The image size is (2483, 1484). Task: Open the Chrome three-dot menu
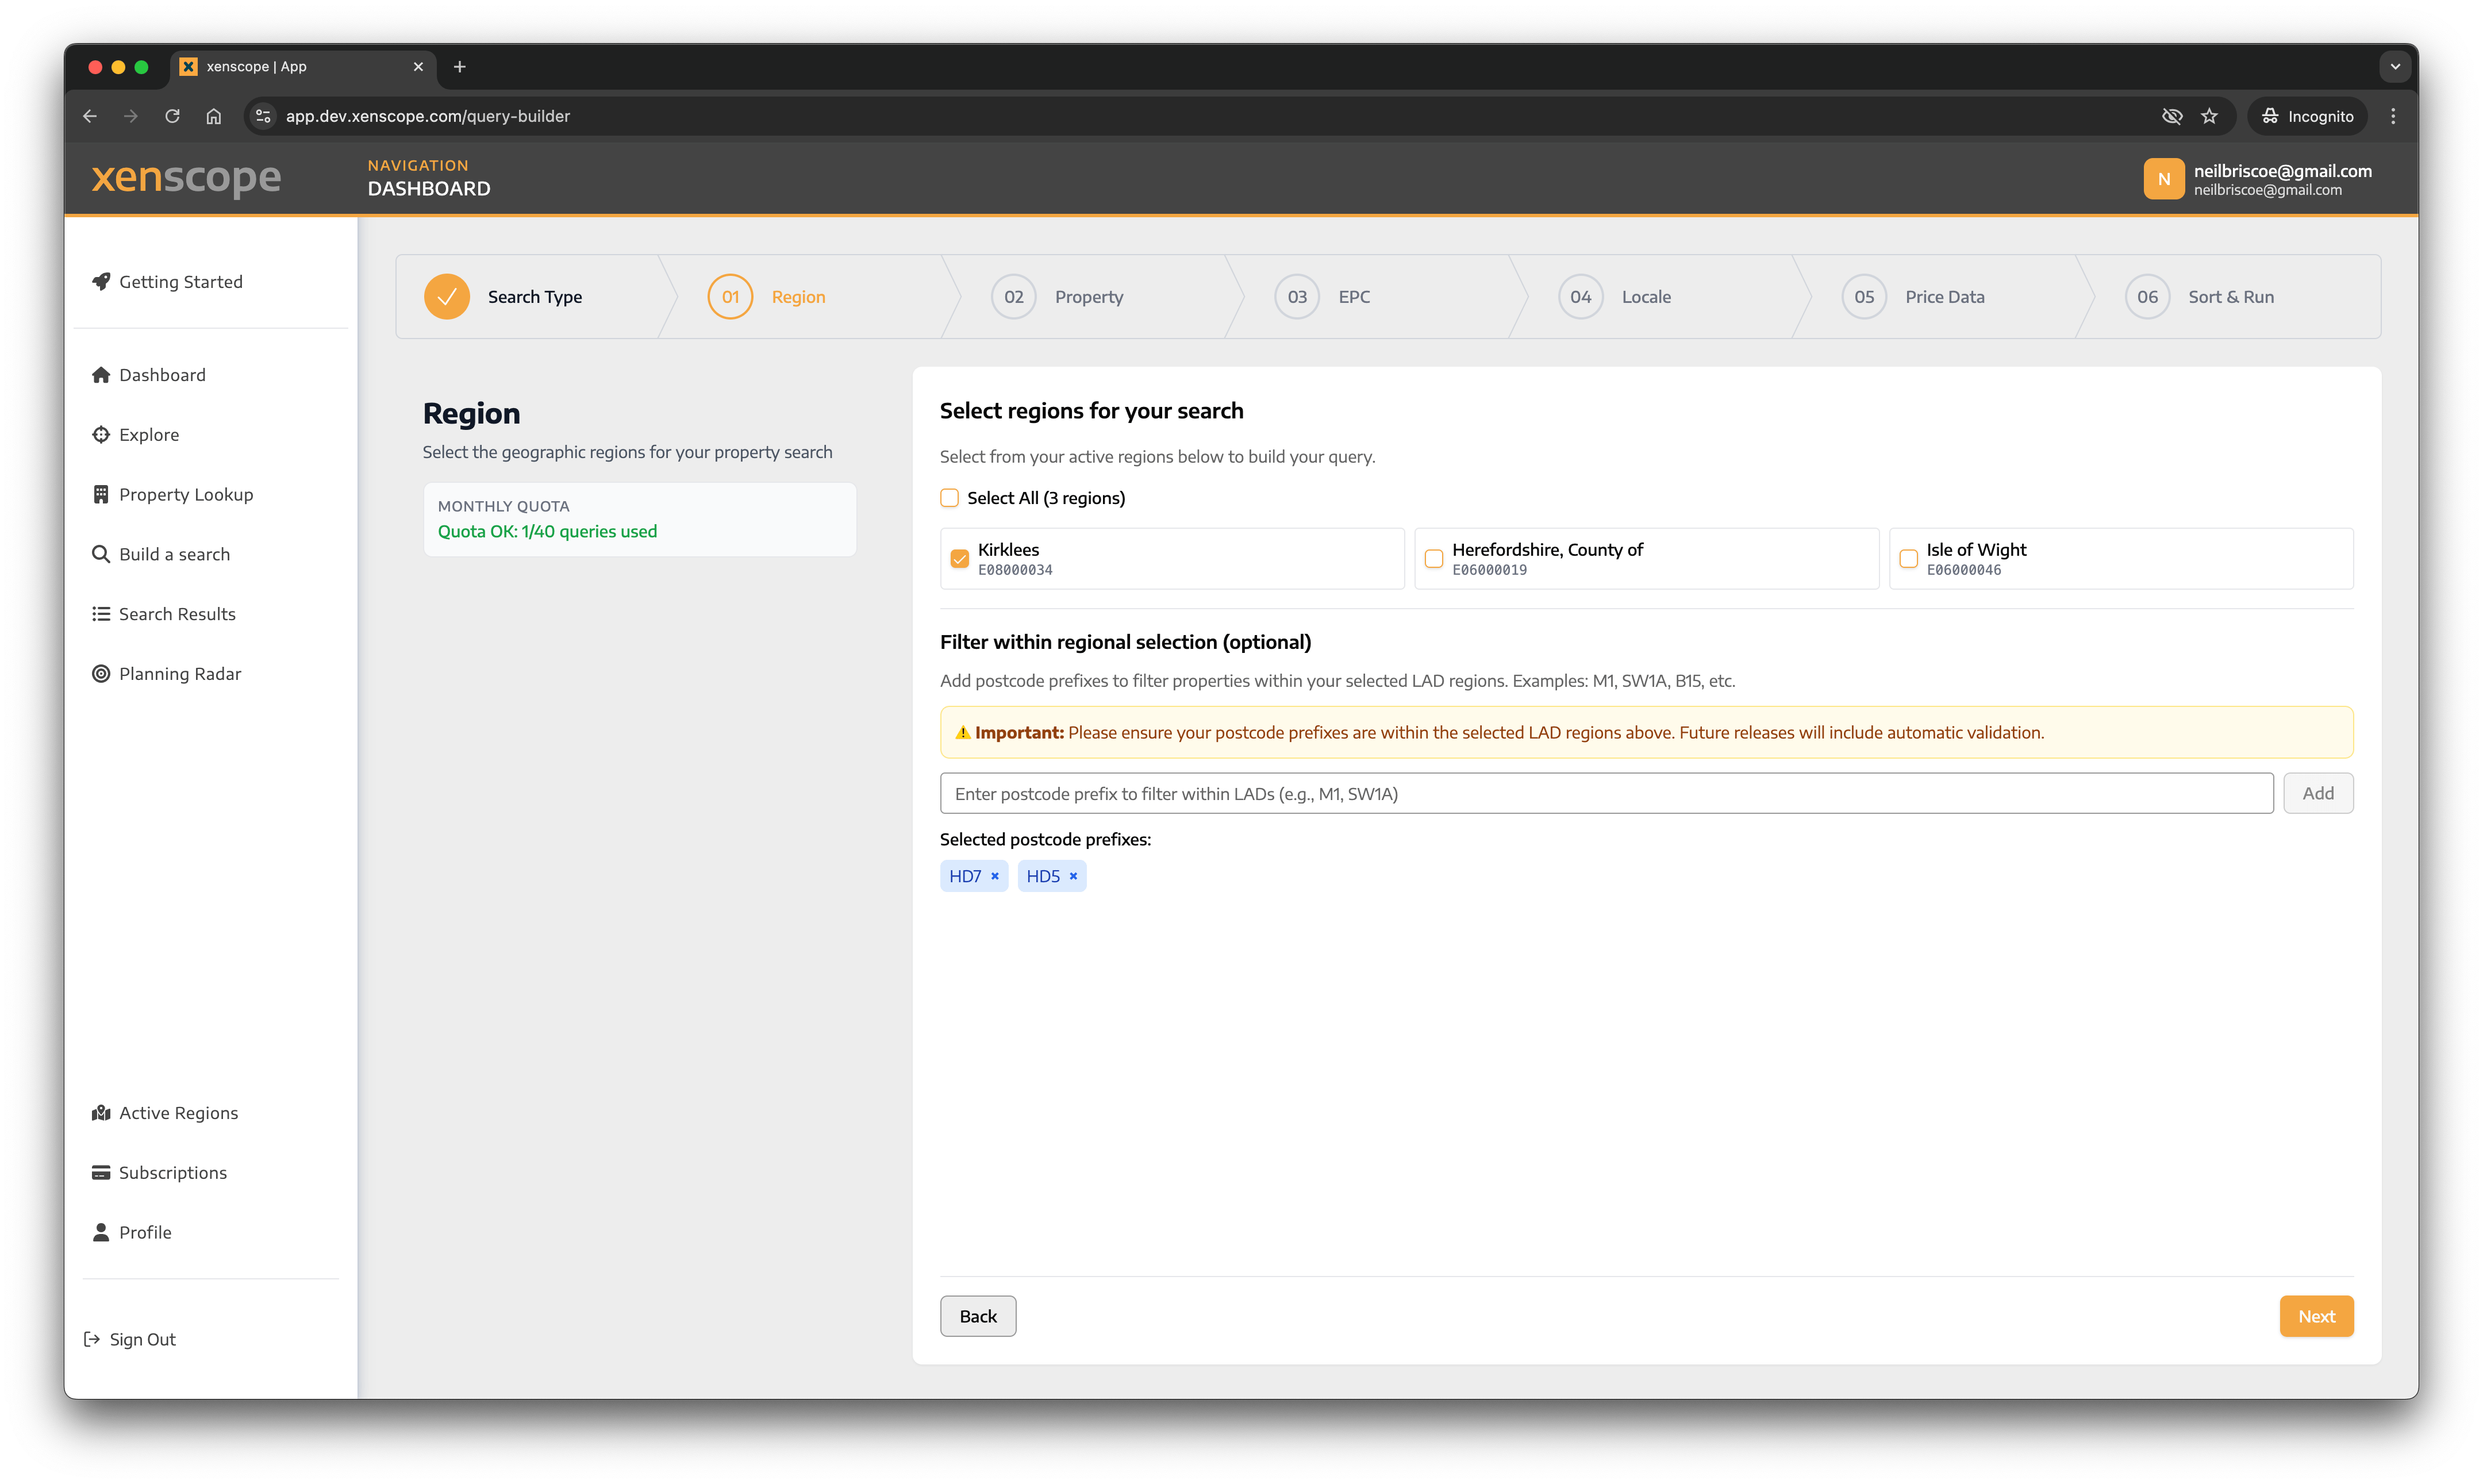(x=2393, y=116)
